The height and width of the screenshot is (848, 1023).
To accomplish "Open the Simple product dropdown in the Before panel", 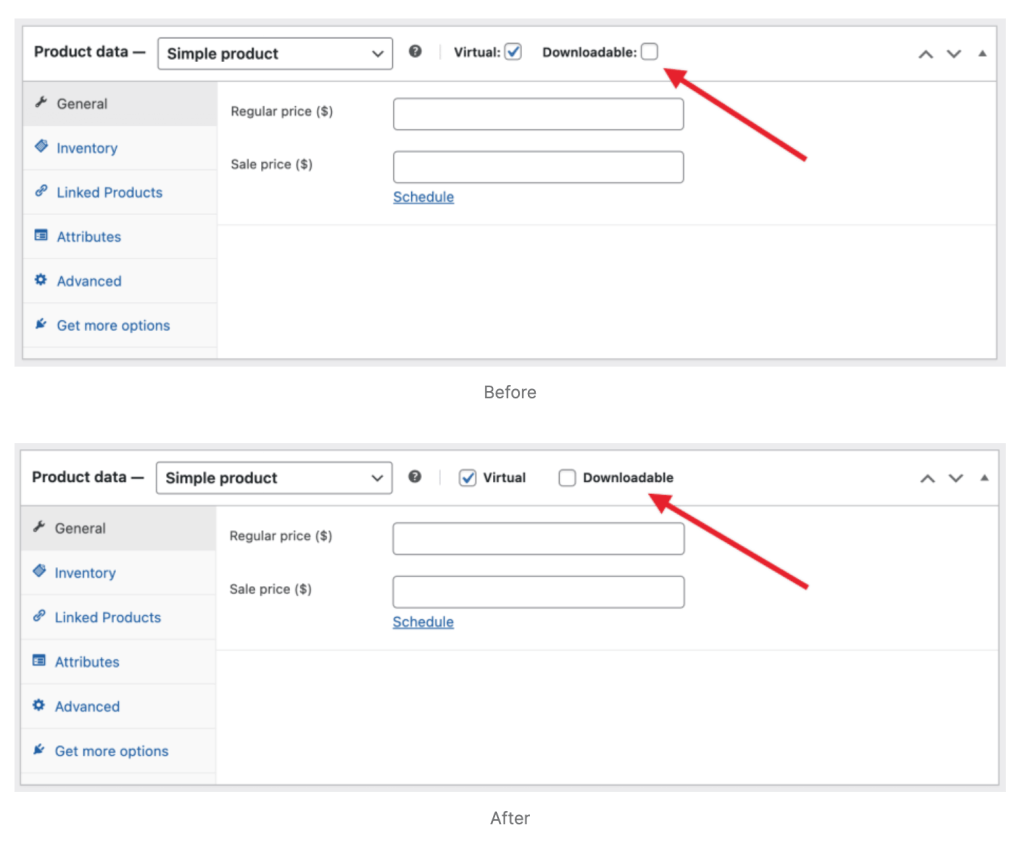I will tap(274, 54).
